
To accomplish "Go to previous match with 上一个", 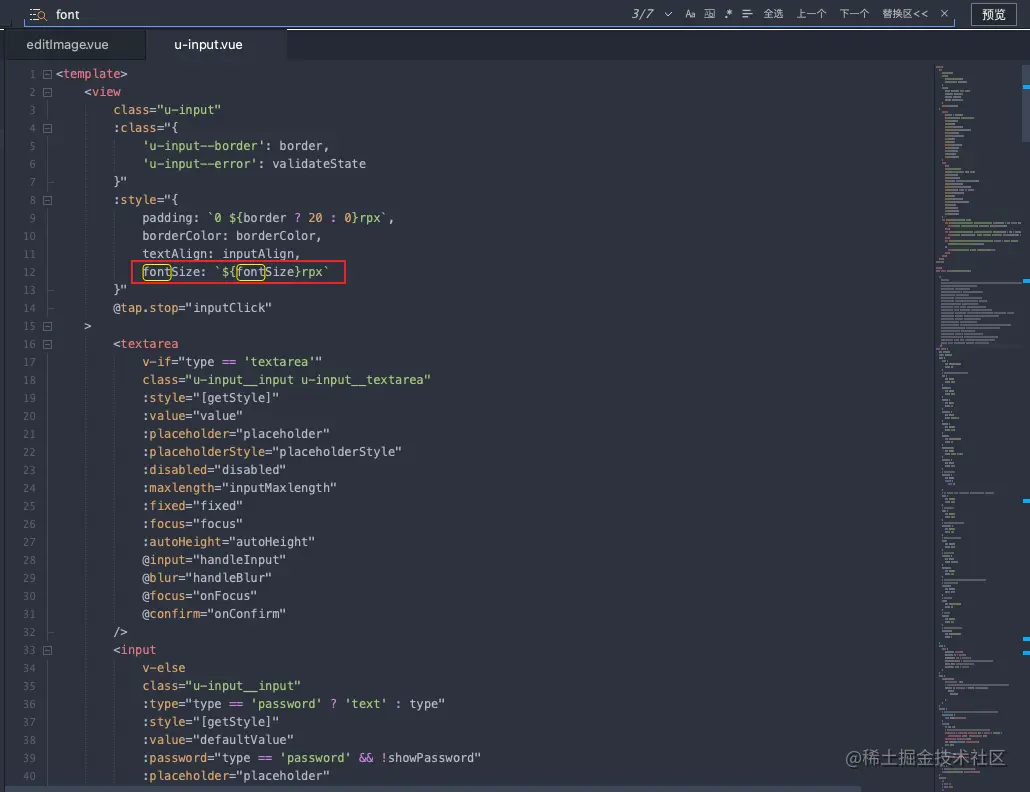I will pyautogui.click(x=811, y=14).
